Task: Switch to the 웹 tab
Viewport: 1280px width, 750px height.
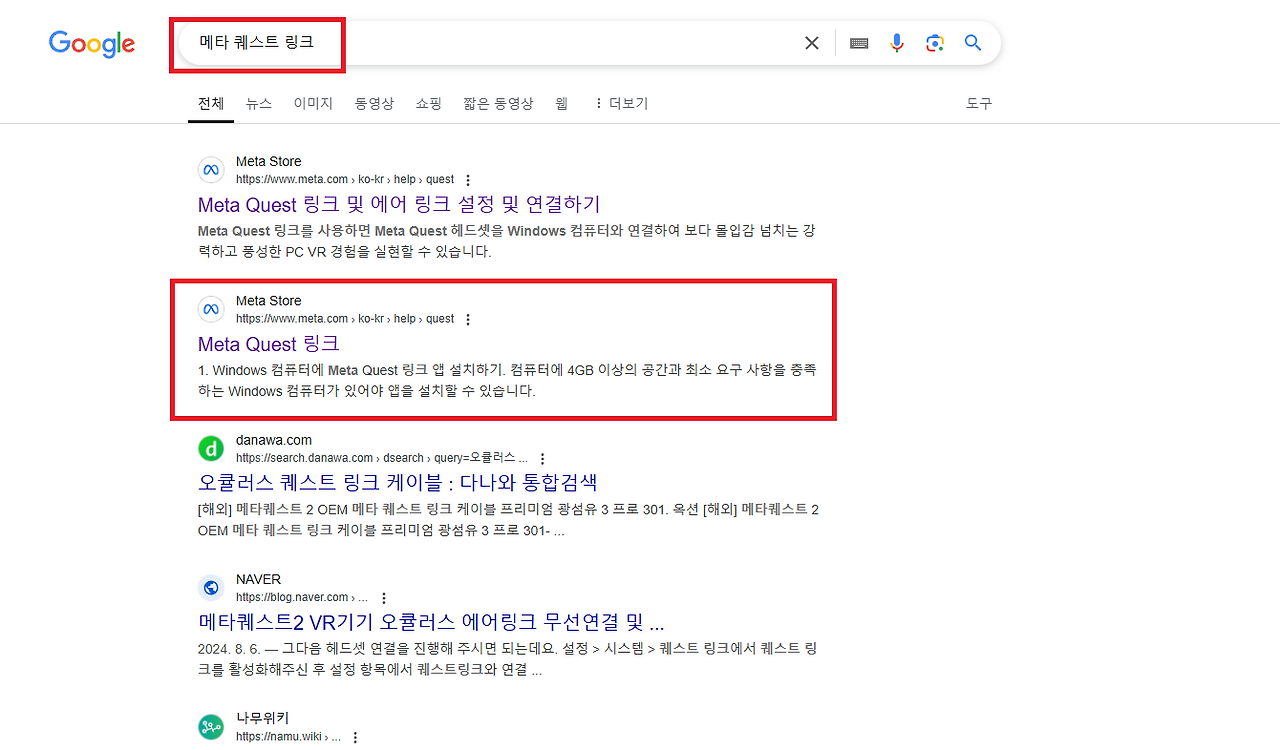Action: (561, 103)
